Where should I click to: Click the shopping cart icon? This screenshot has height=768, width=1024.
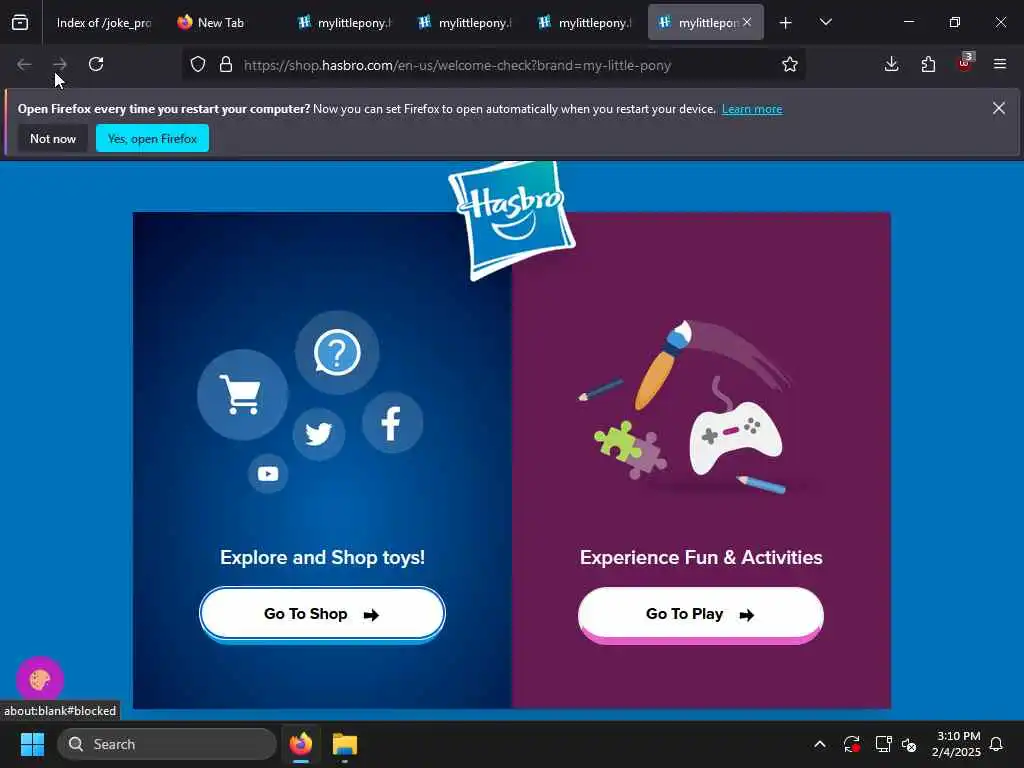point(242,394)
